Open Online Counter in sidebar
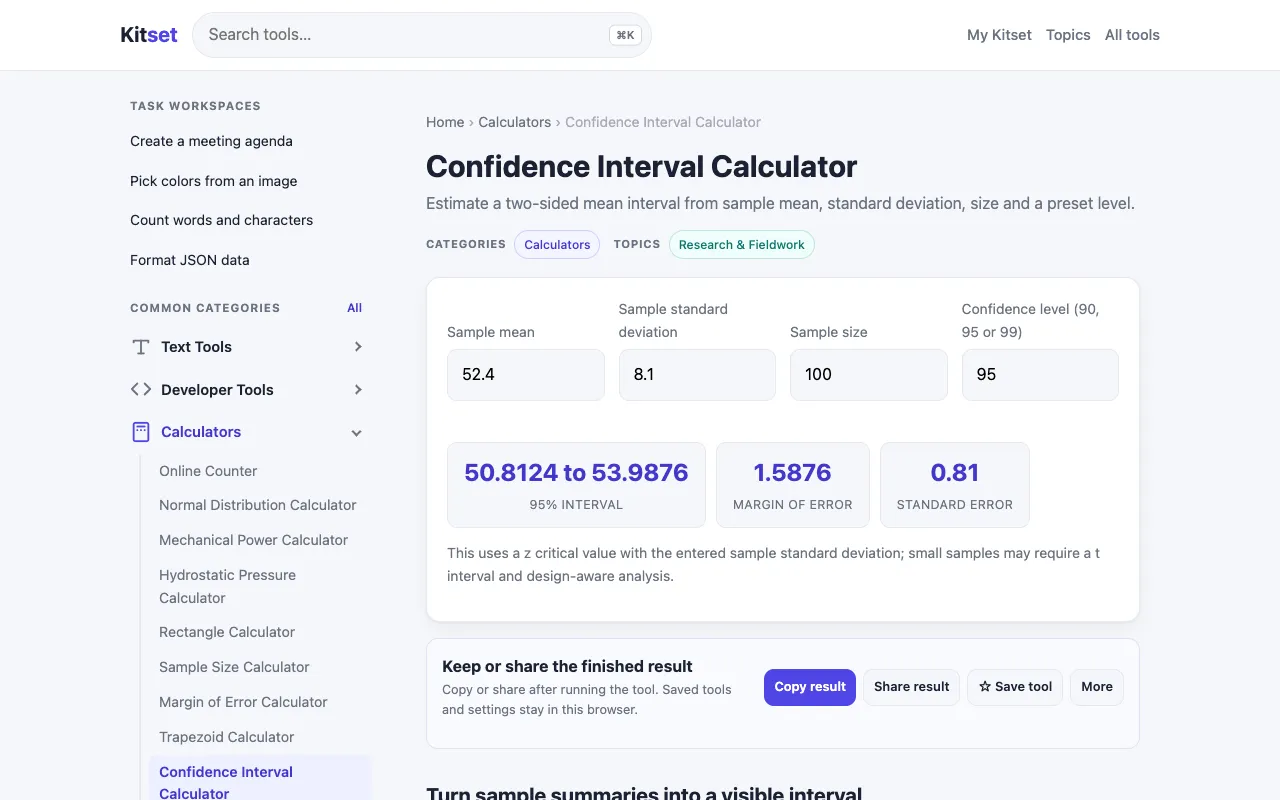The image size is (1280, 800). pos(208,471)
